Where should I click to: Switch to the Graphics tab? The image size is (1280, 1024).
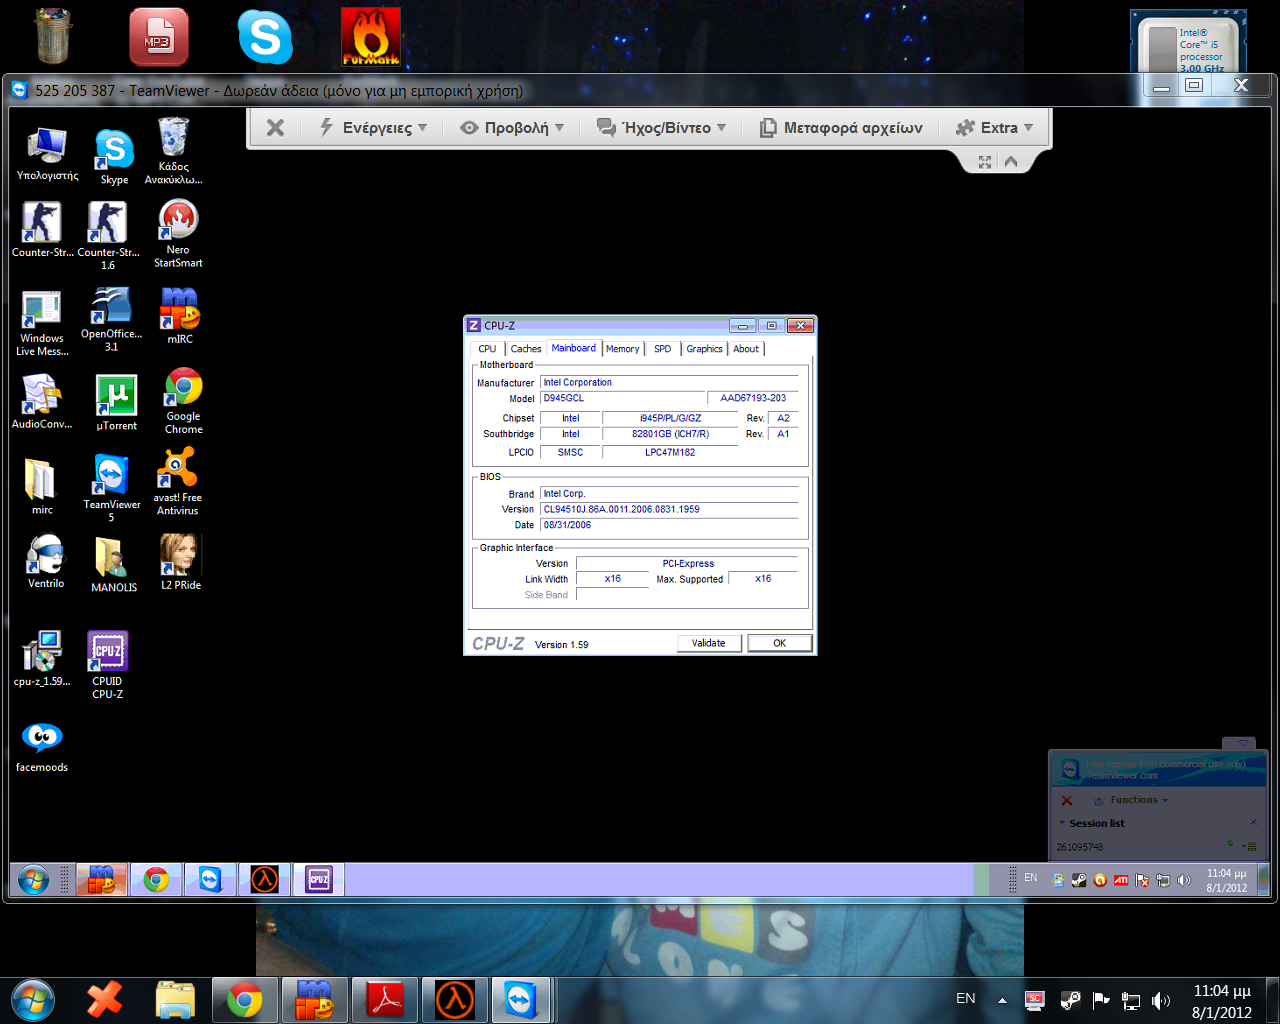click(704, 349)
